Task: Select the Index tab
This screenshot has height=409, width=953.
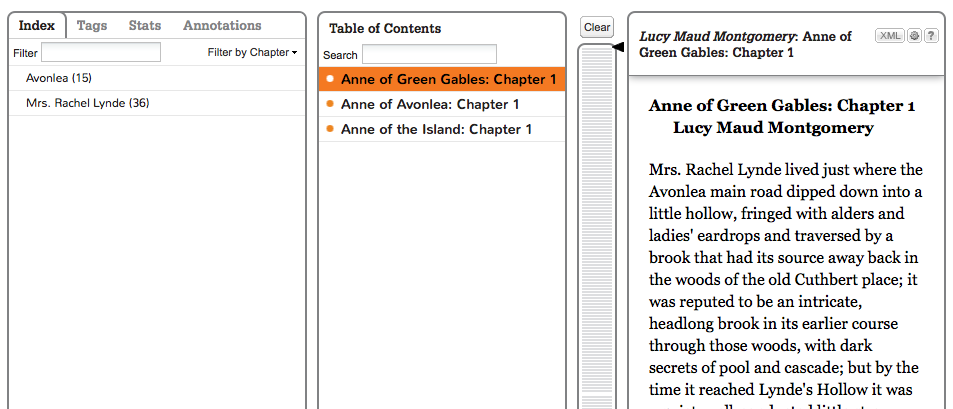Action: click(x=37, y=26)
